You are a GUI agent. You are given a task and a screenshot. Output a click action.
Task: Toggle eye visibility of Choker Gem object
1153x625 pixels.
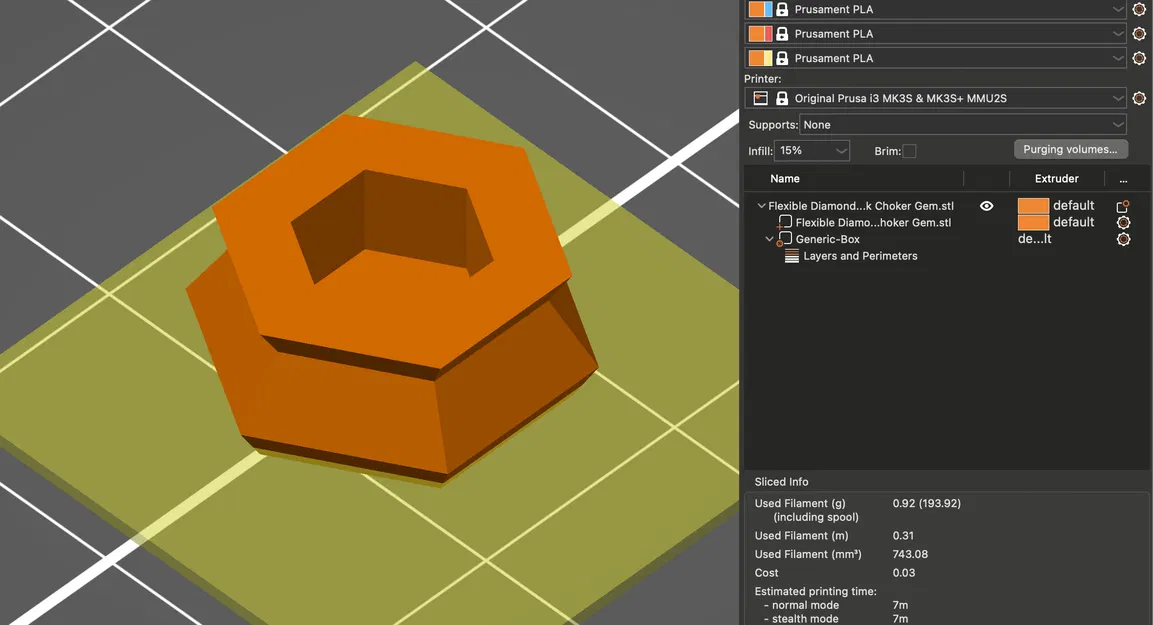[987, 206]
